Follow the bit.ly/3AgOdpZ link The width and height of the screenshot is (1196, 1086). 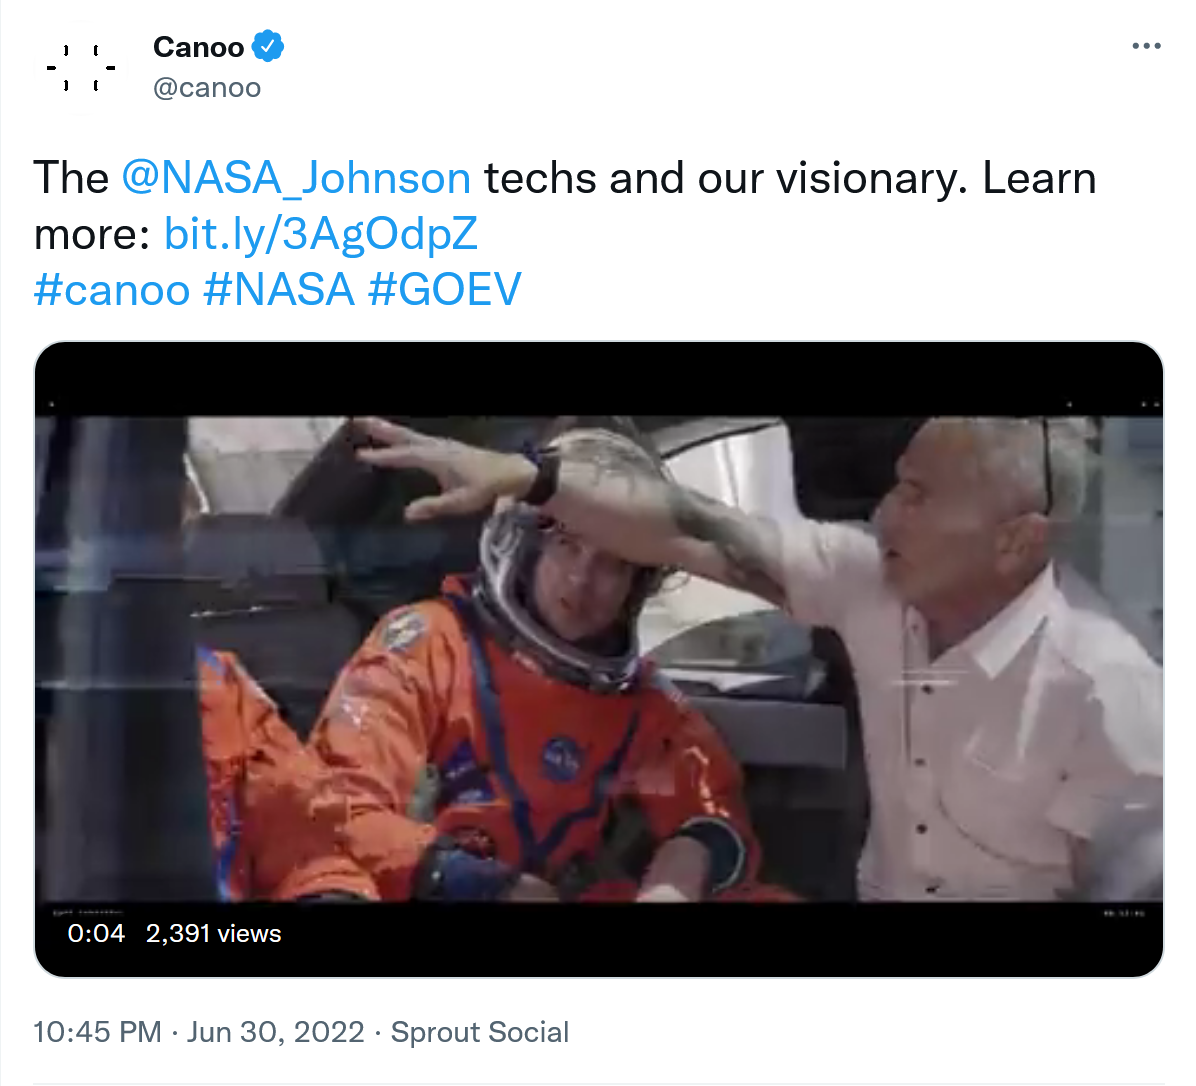[x=321, y=234]
